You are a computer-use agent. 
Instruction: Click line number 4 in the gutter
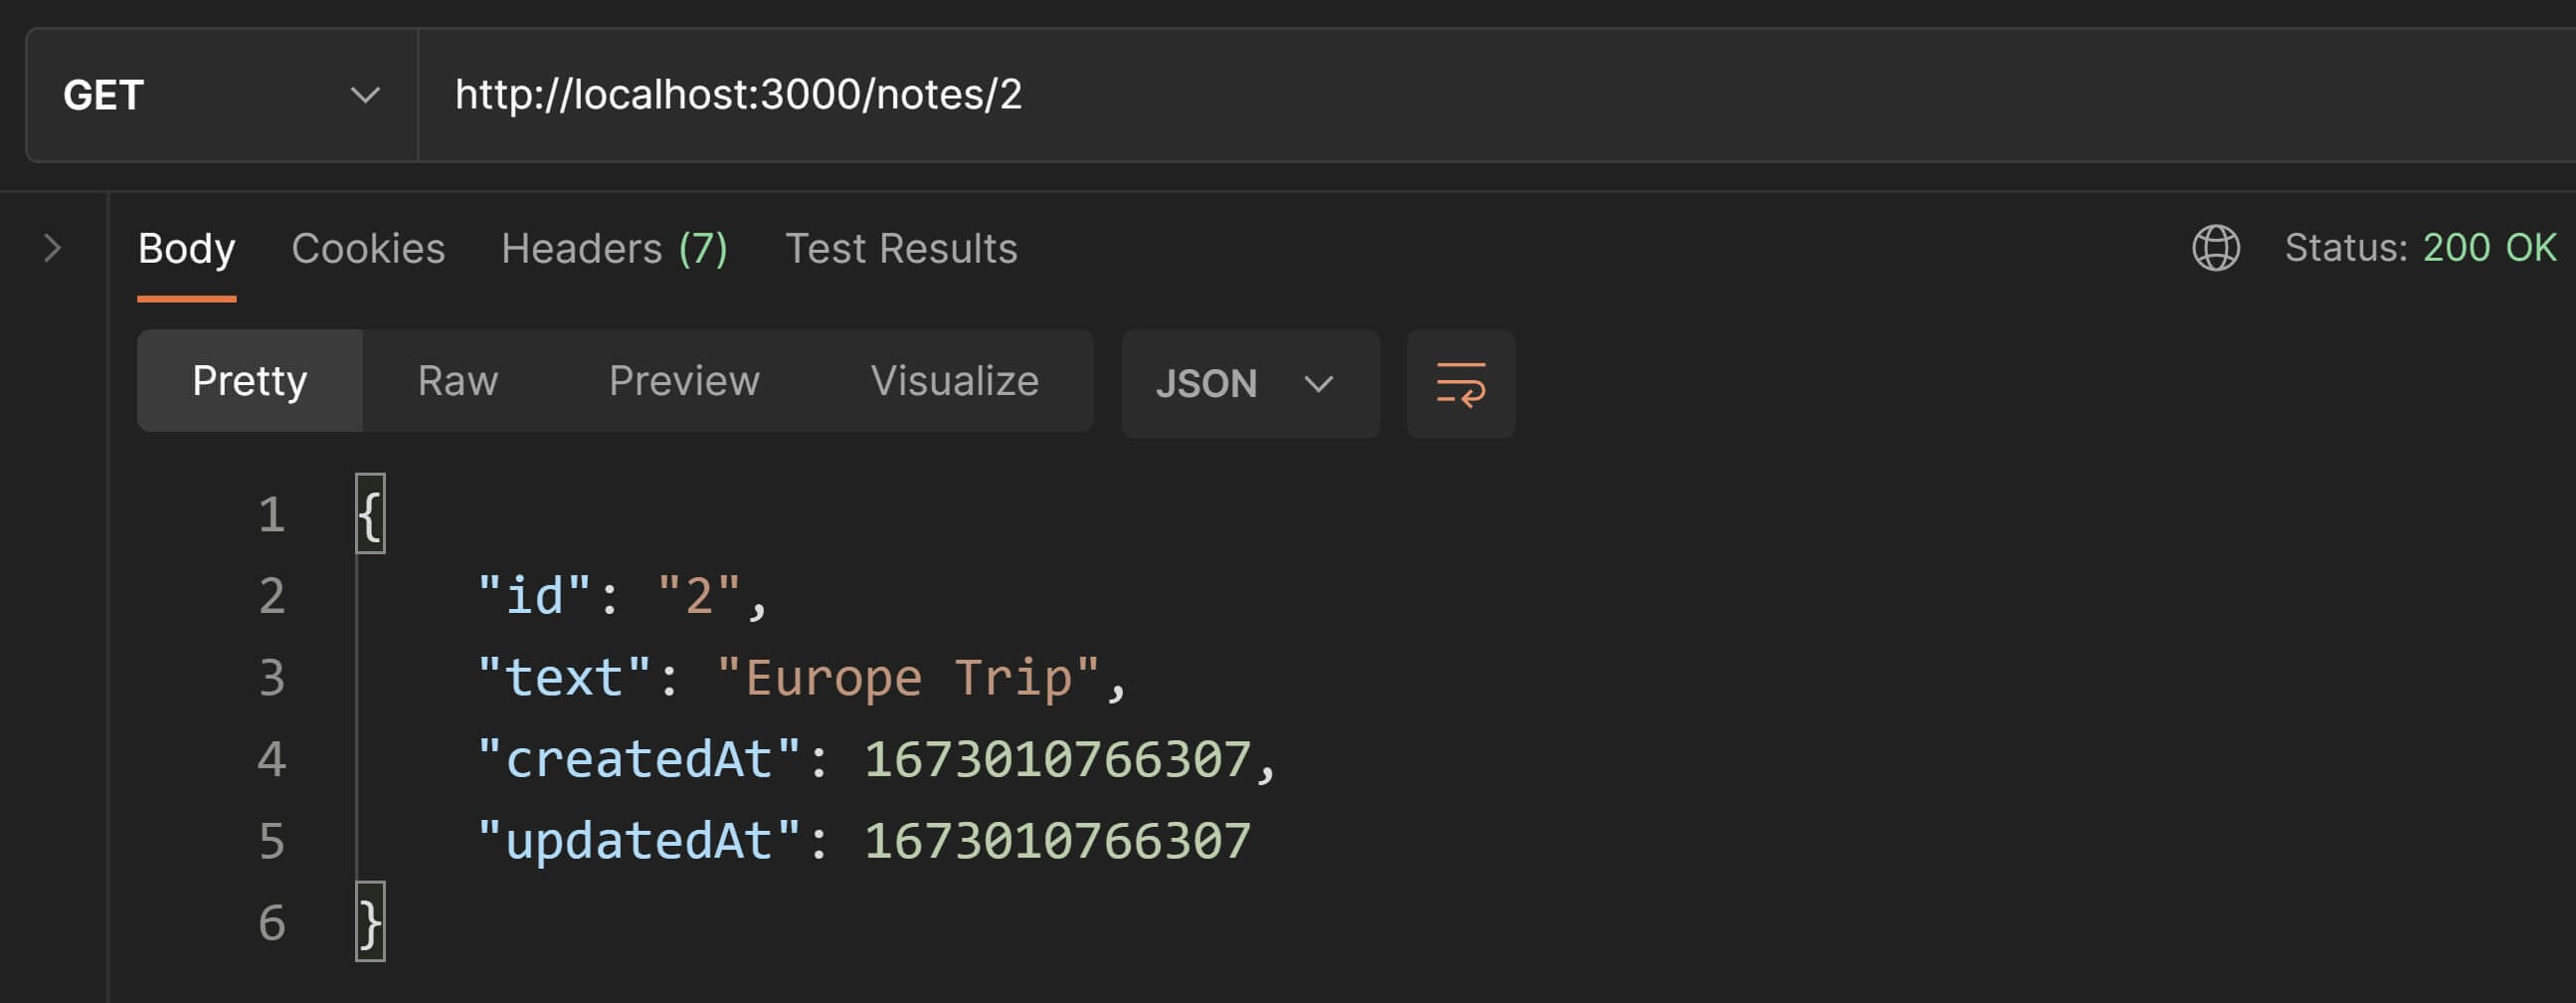(x=272, y=759)
